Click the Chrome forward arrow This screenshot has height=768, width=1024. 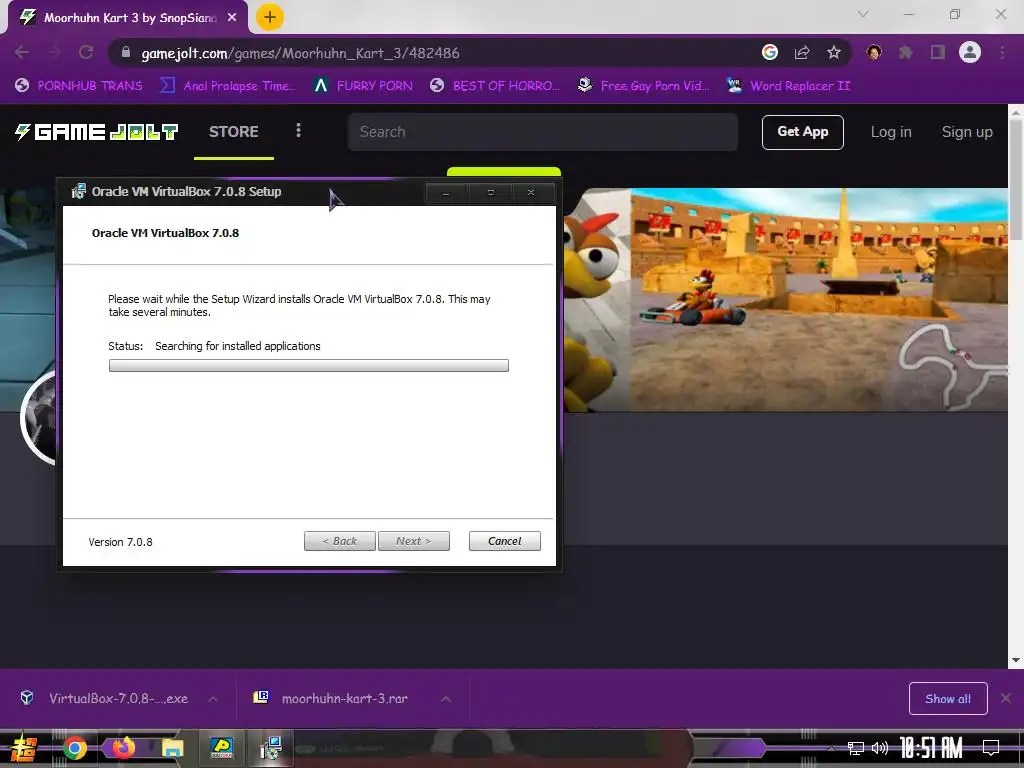54,52
